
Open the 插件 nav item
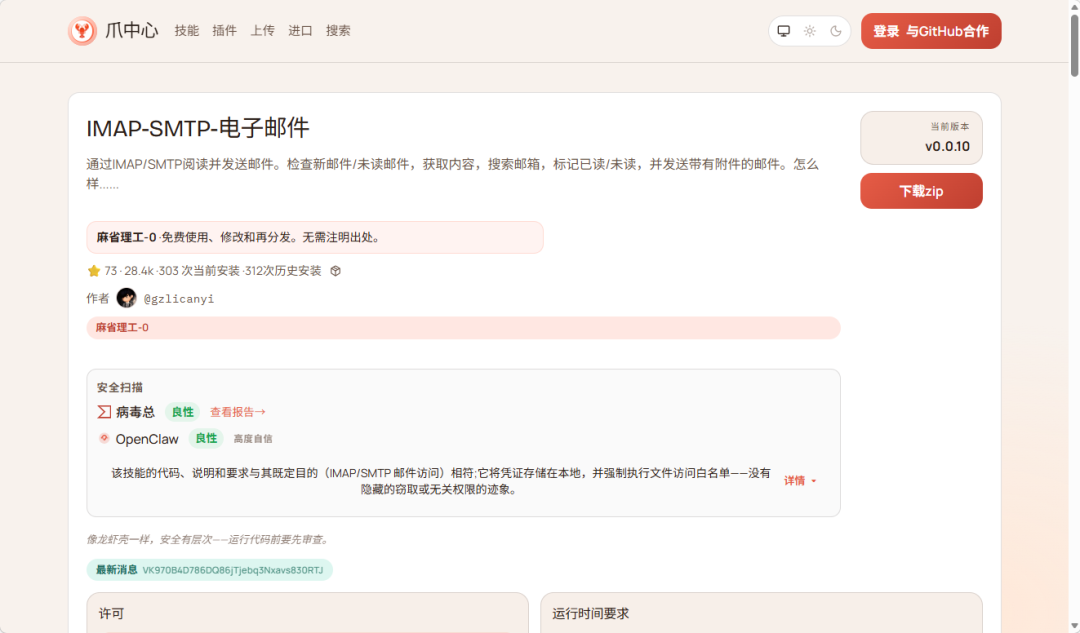coord(225,31)
